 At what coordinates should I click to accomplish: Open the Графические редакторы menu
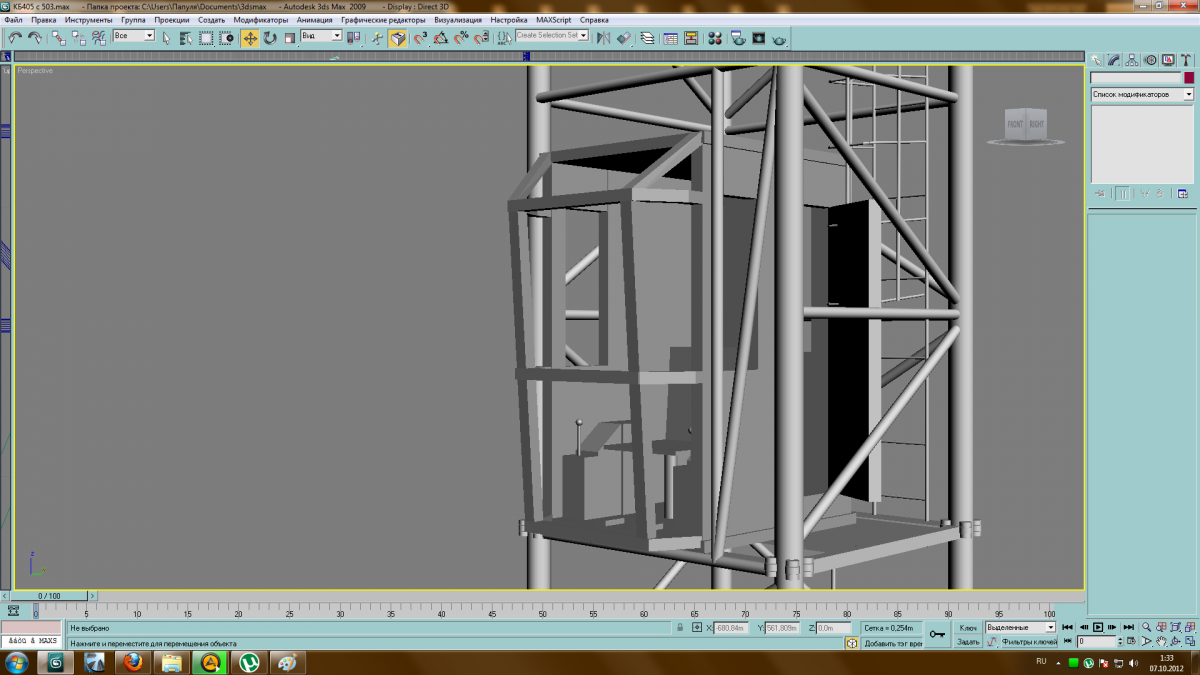[x=383, y=20]
